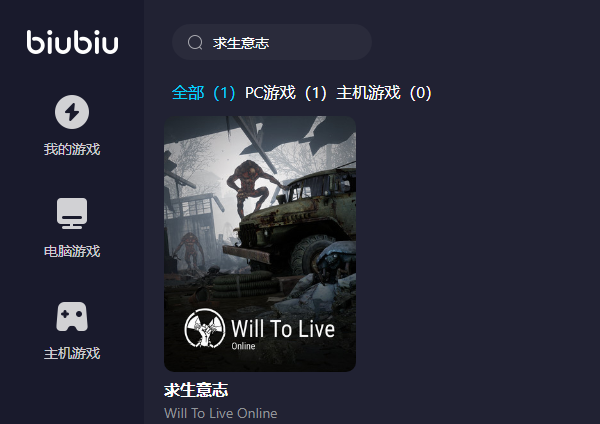Screen dimensions: 600x424
Task: Click the 我的游戏 sidebar label
Action: 72,149
